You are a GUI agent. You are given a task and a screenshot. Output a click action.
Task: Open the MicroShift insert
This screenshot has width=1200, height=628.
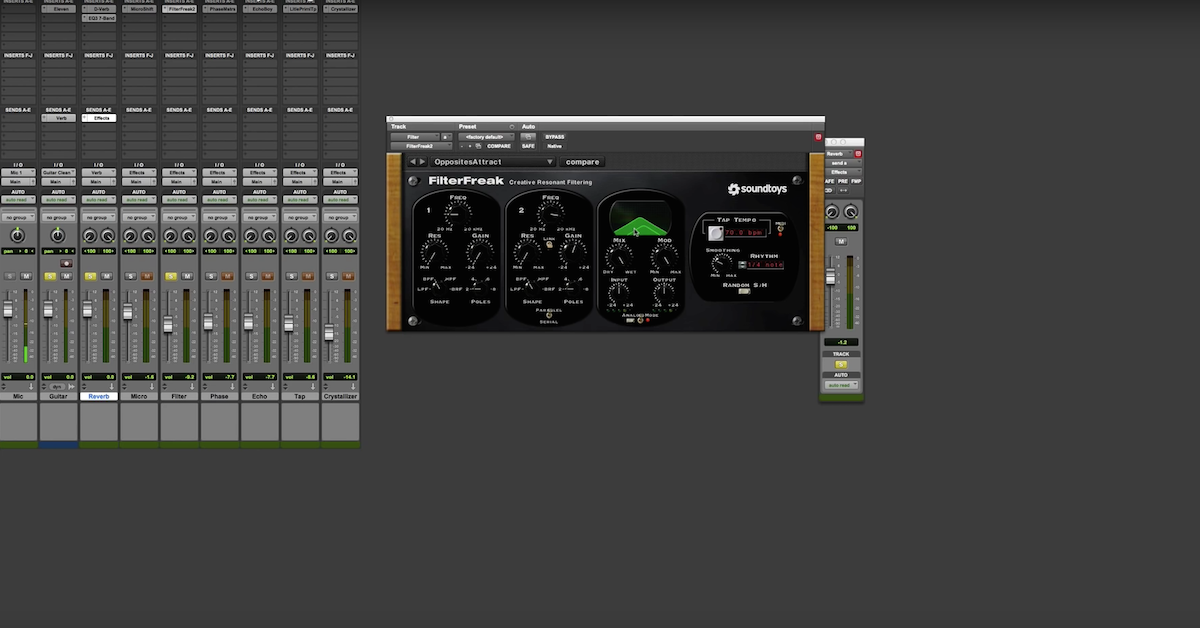point(138,8)
